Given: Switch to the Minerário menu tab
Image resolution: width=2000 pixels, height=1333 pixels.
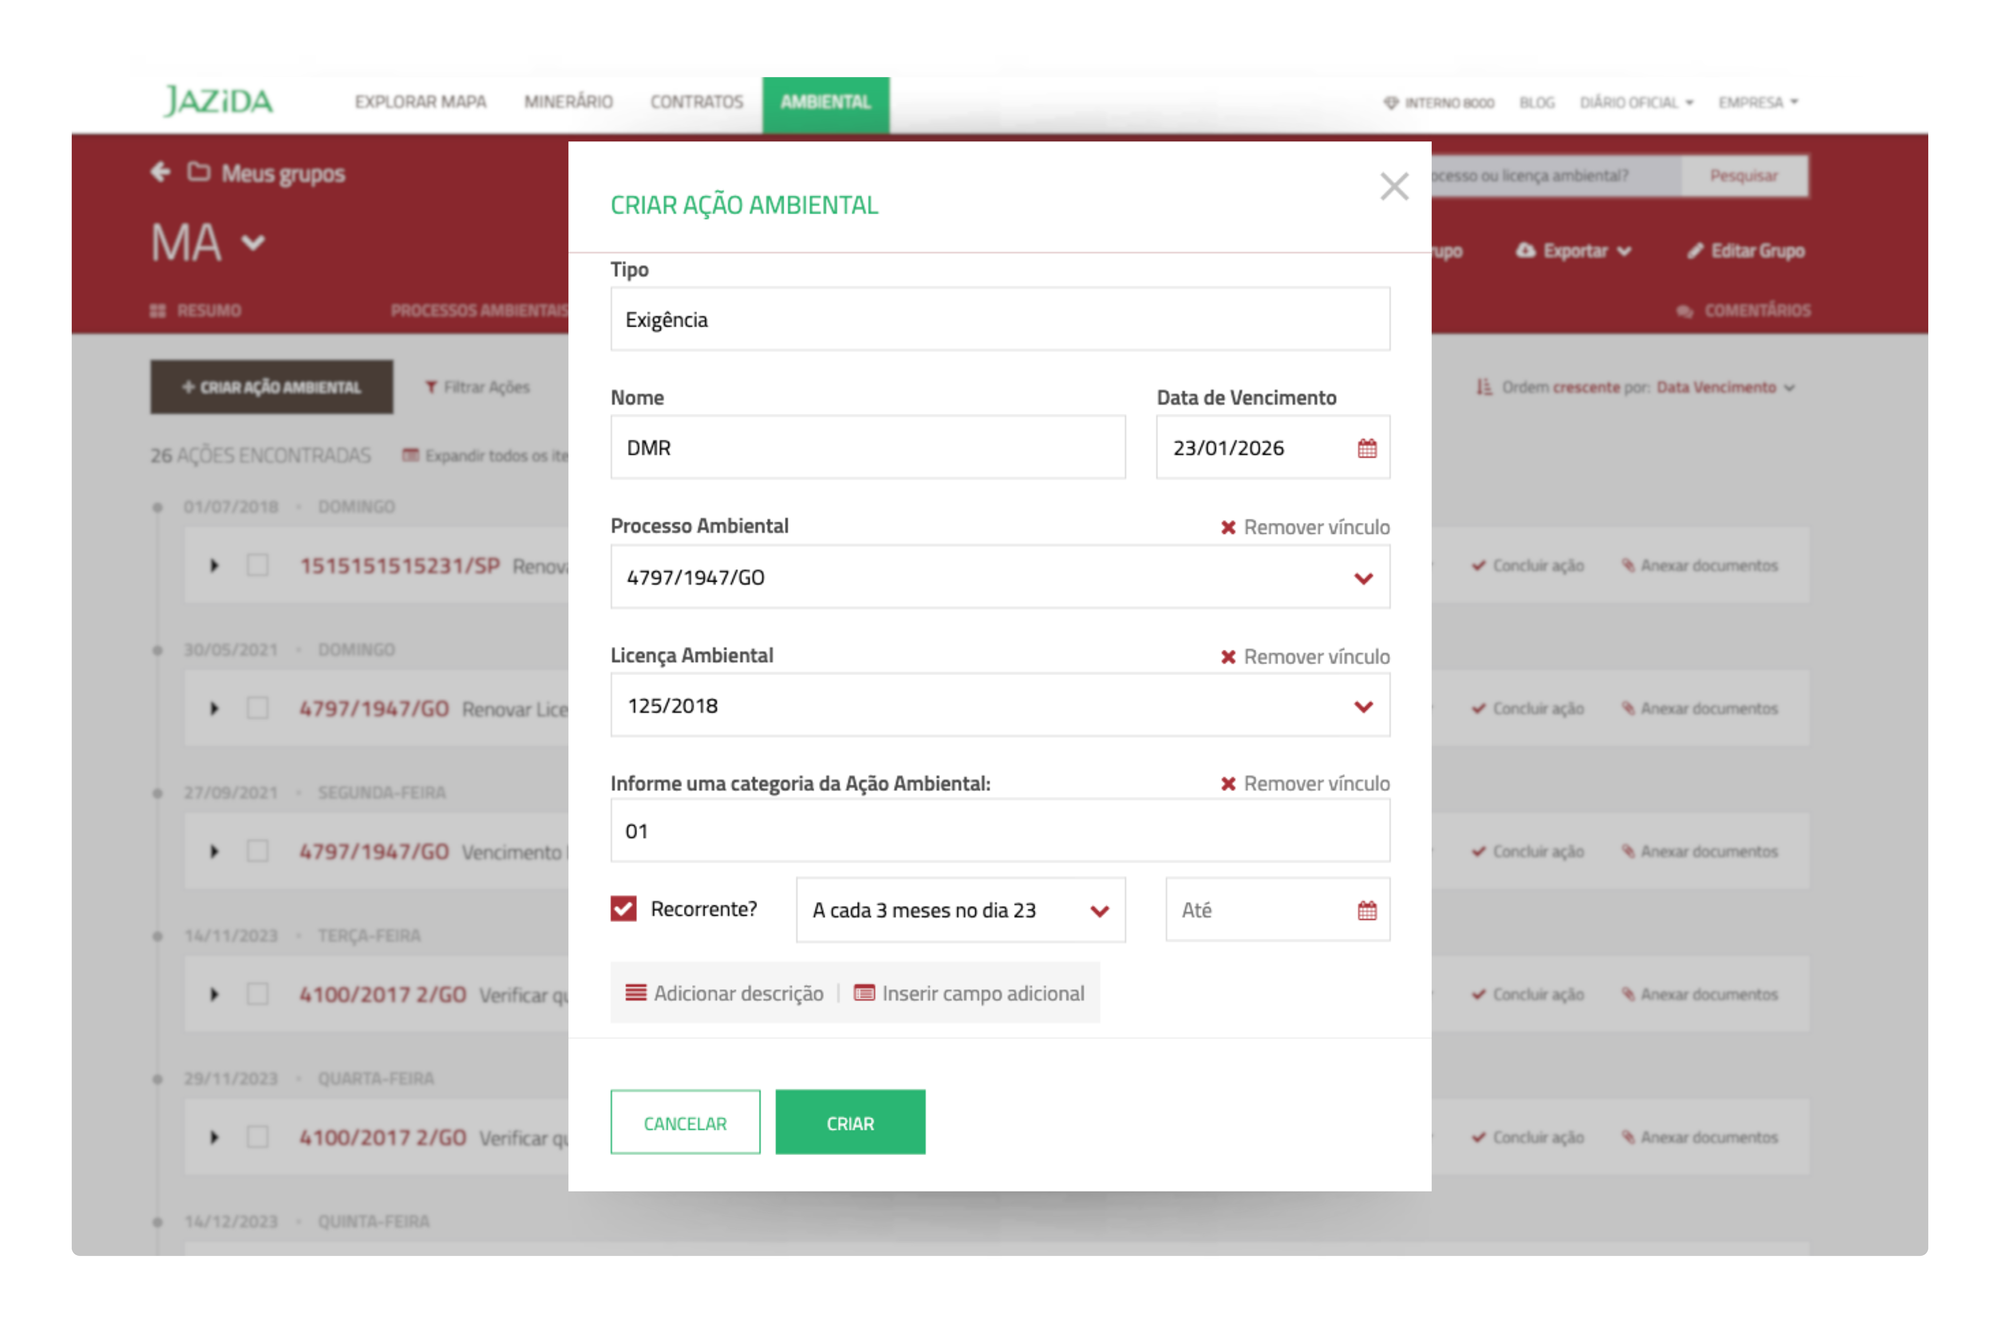Looking at the screenshot, I should point(568,102).
